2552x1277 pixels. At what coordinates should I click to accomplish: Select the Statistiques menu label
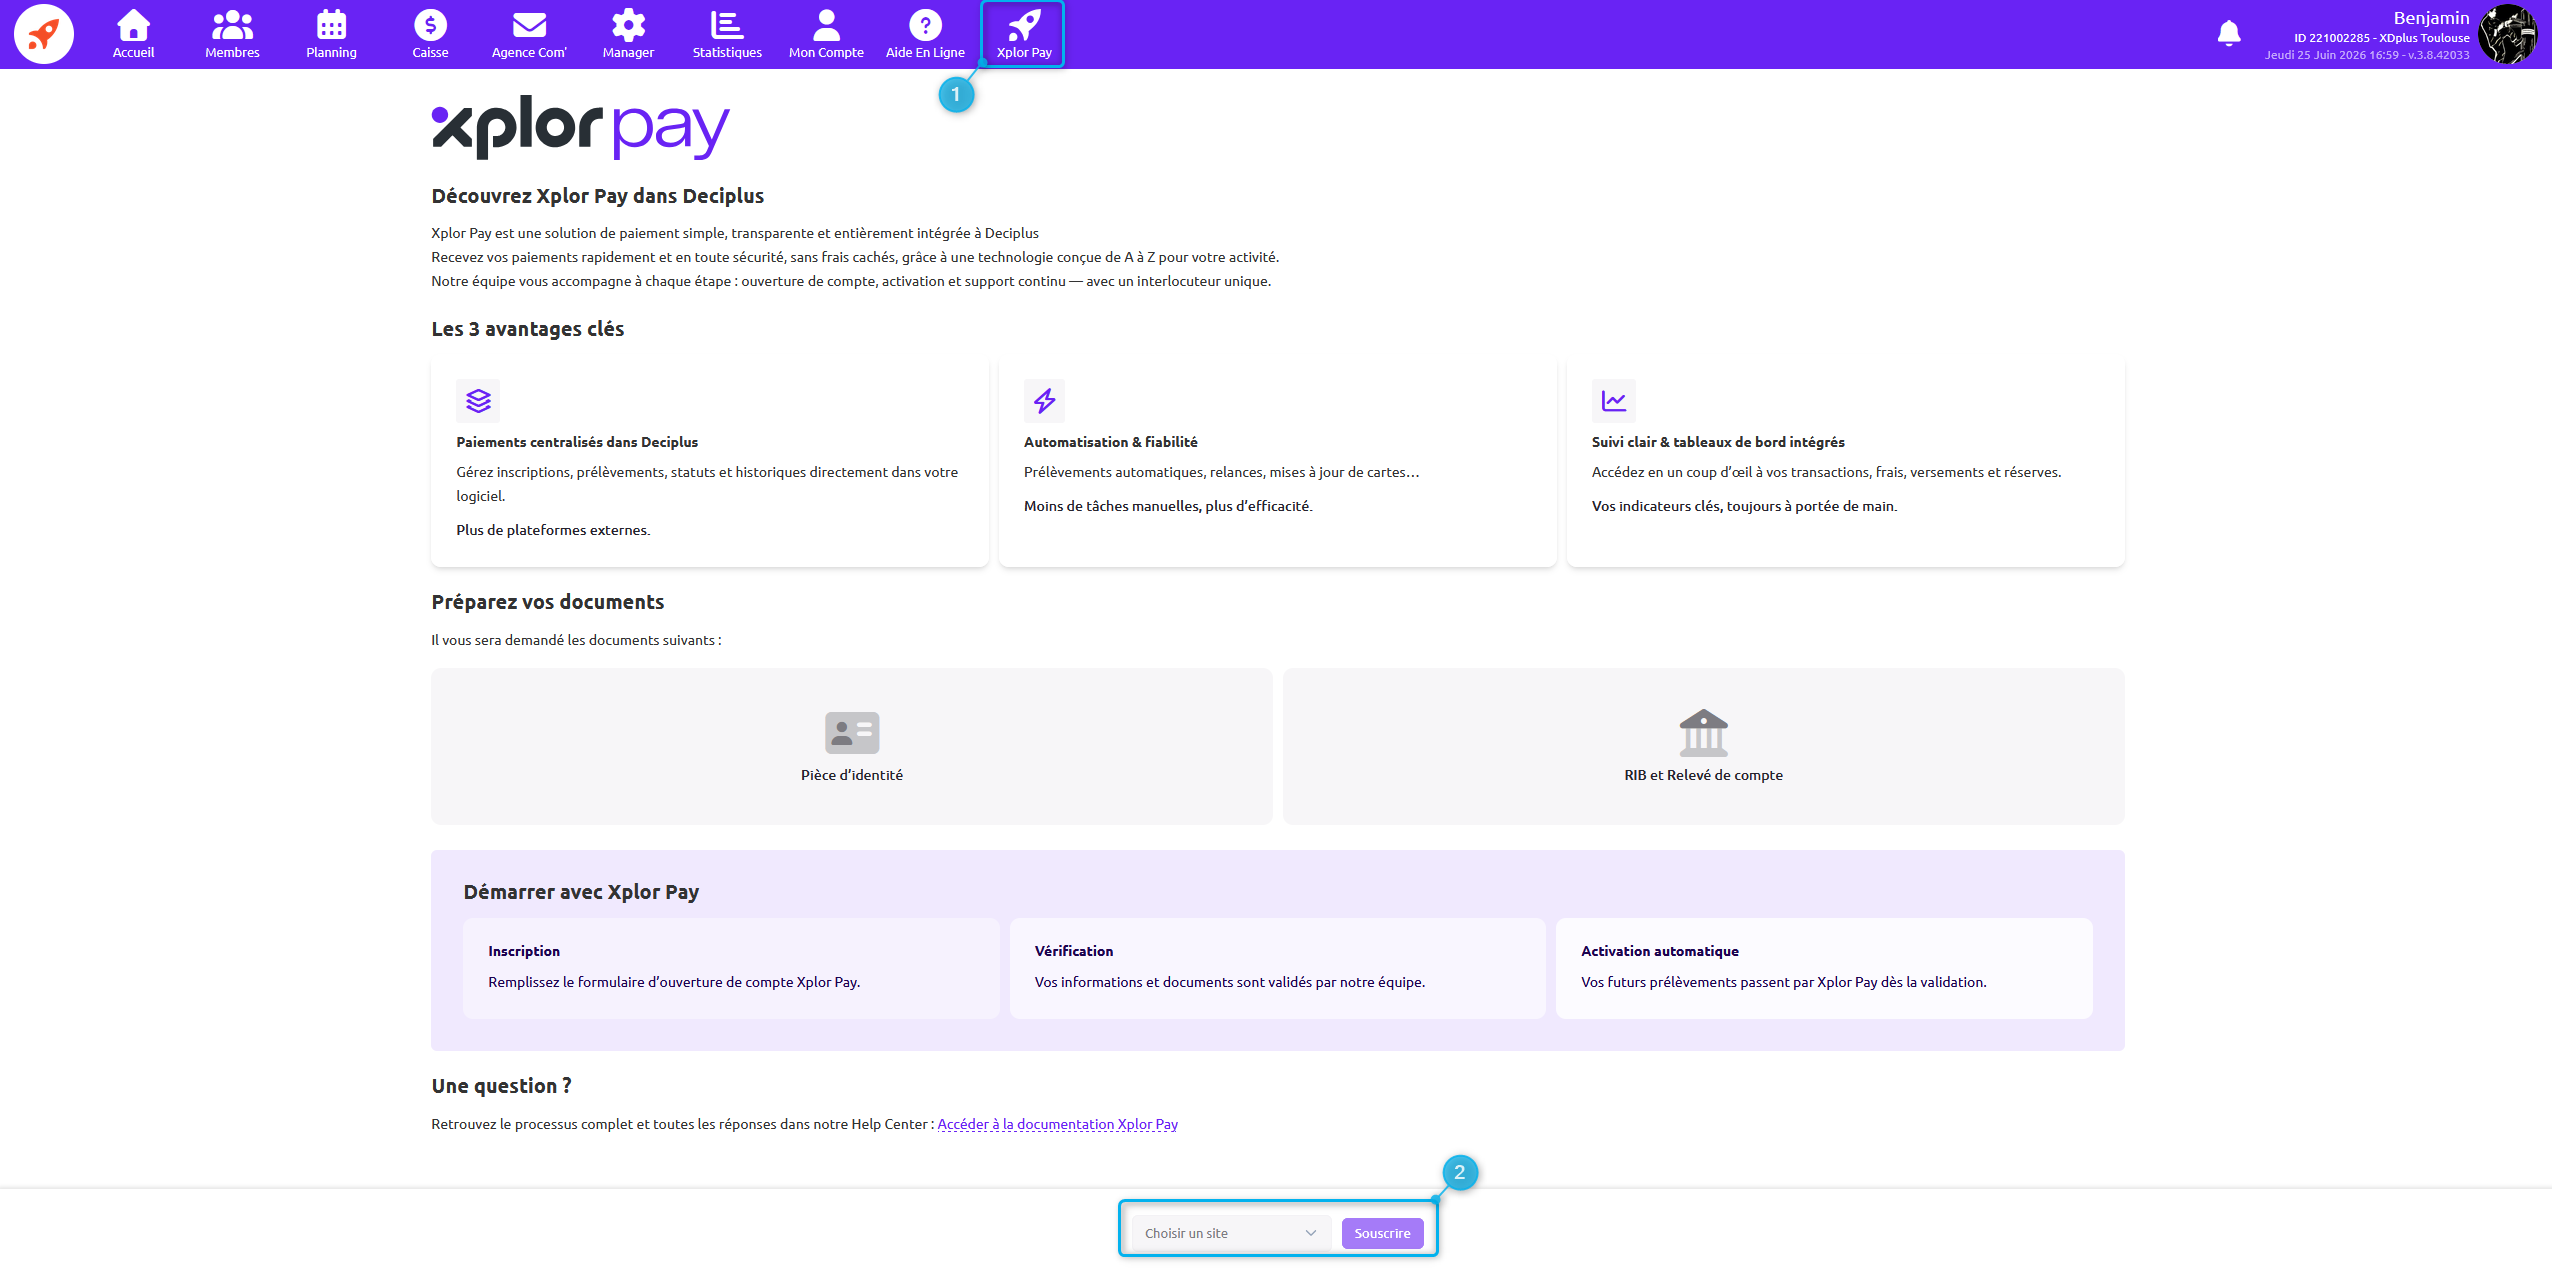(x=727, y=53)
